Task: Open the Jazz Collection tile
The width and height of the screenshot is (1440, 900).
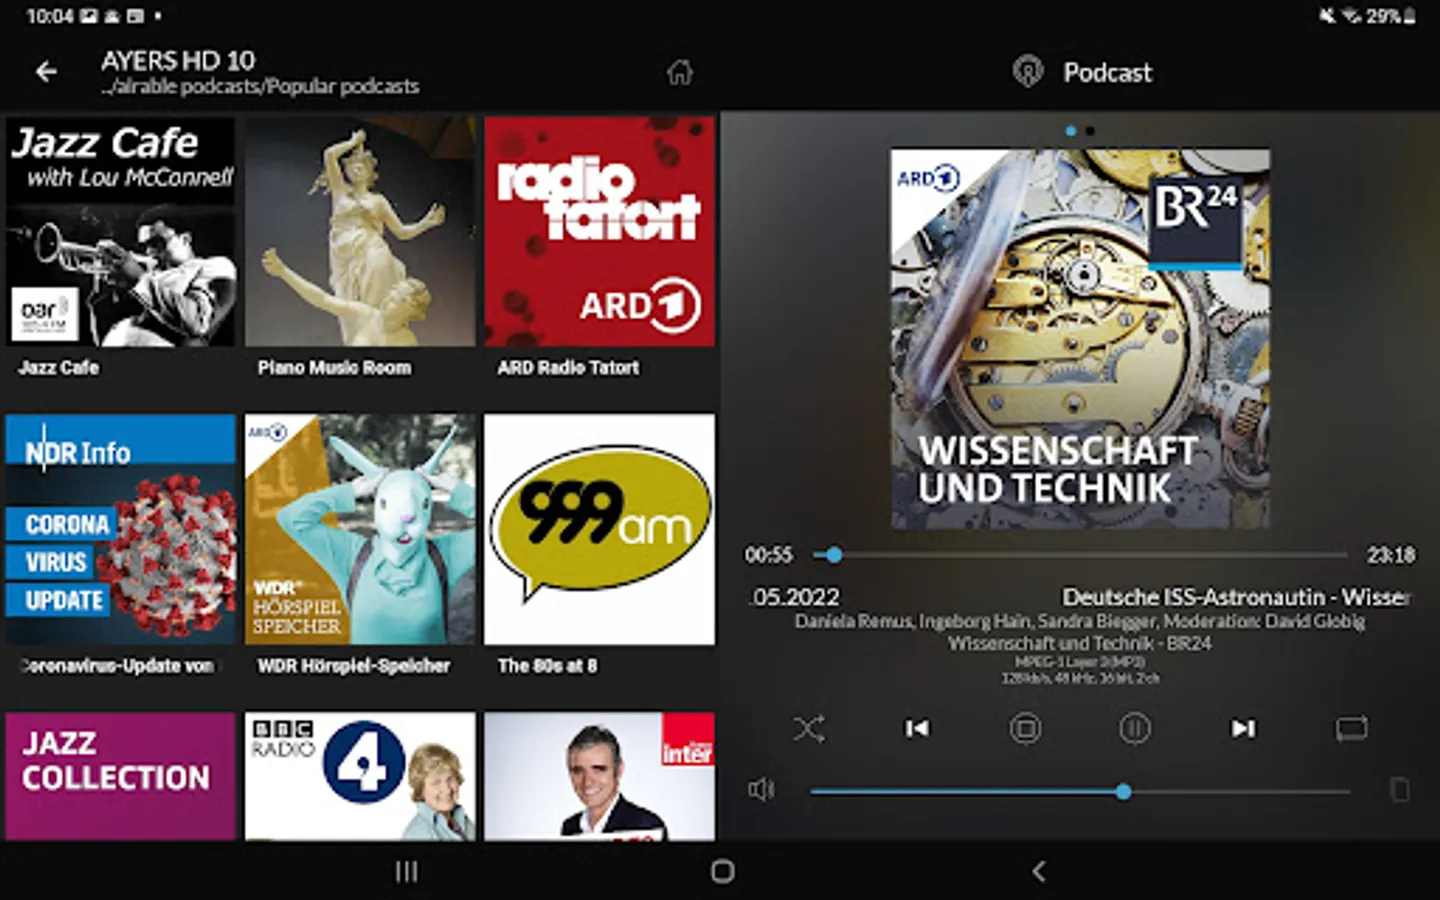Action: (120, 776)
